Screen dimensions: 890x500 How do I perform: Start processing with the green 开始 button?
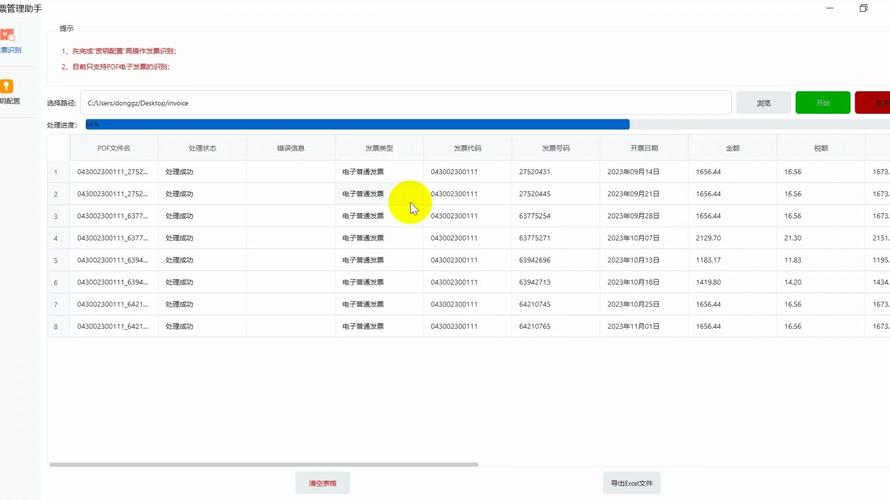822,103
